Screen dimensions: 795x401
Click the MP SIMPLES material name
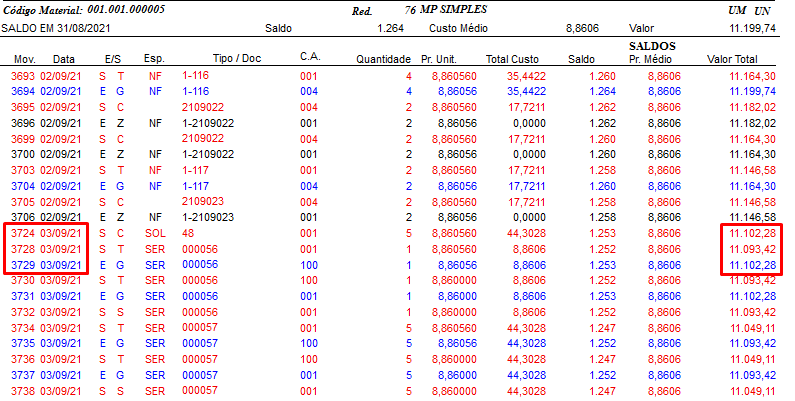tap(453, 10)
